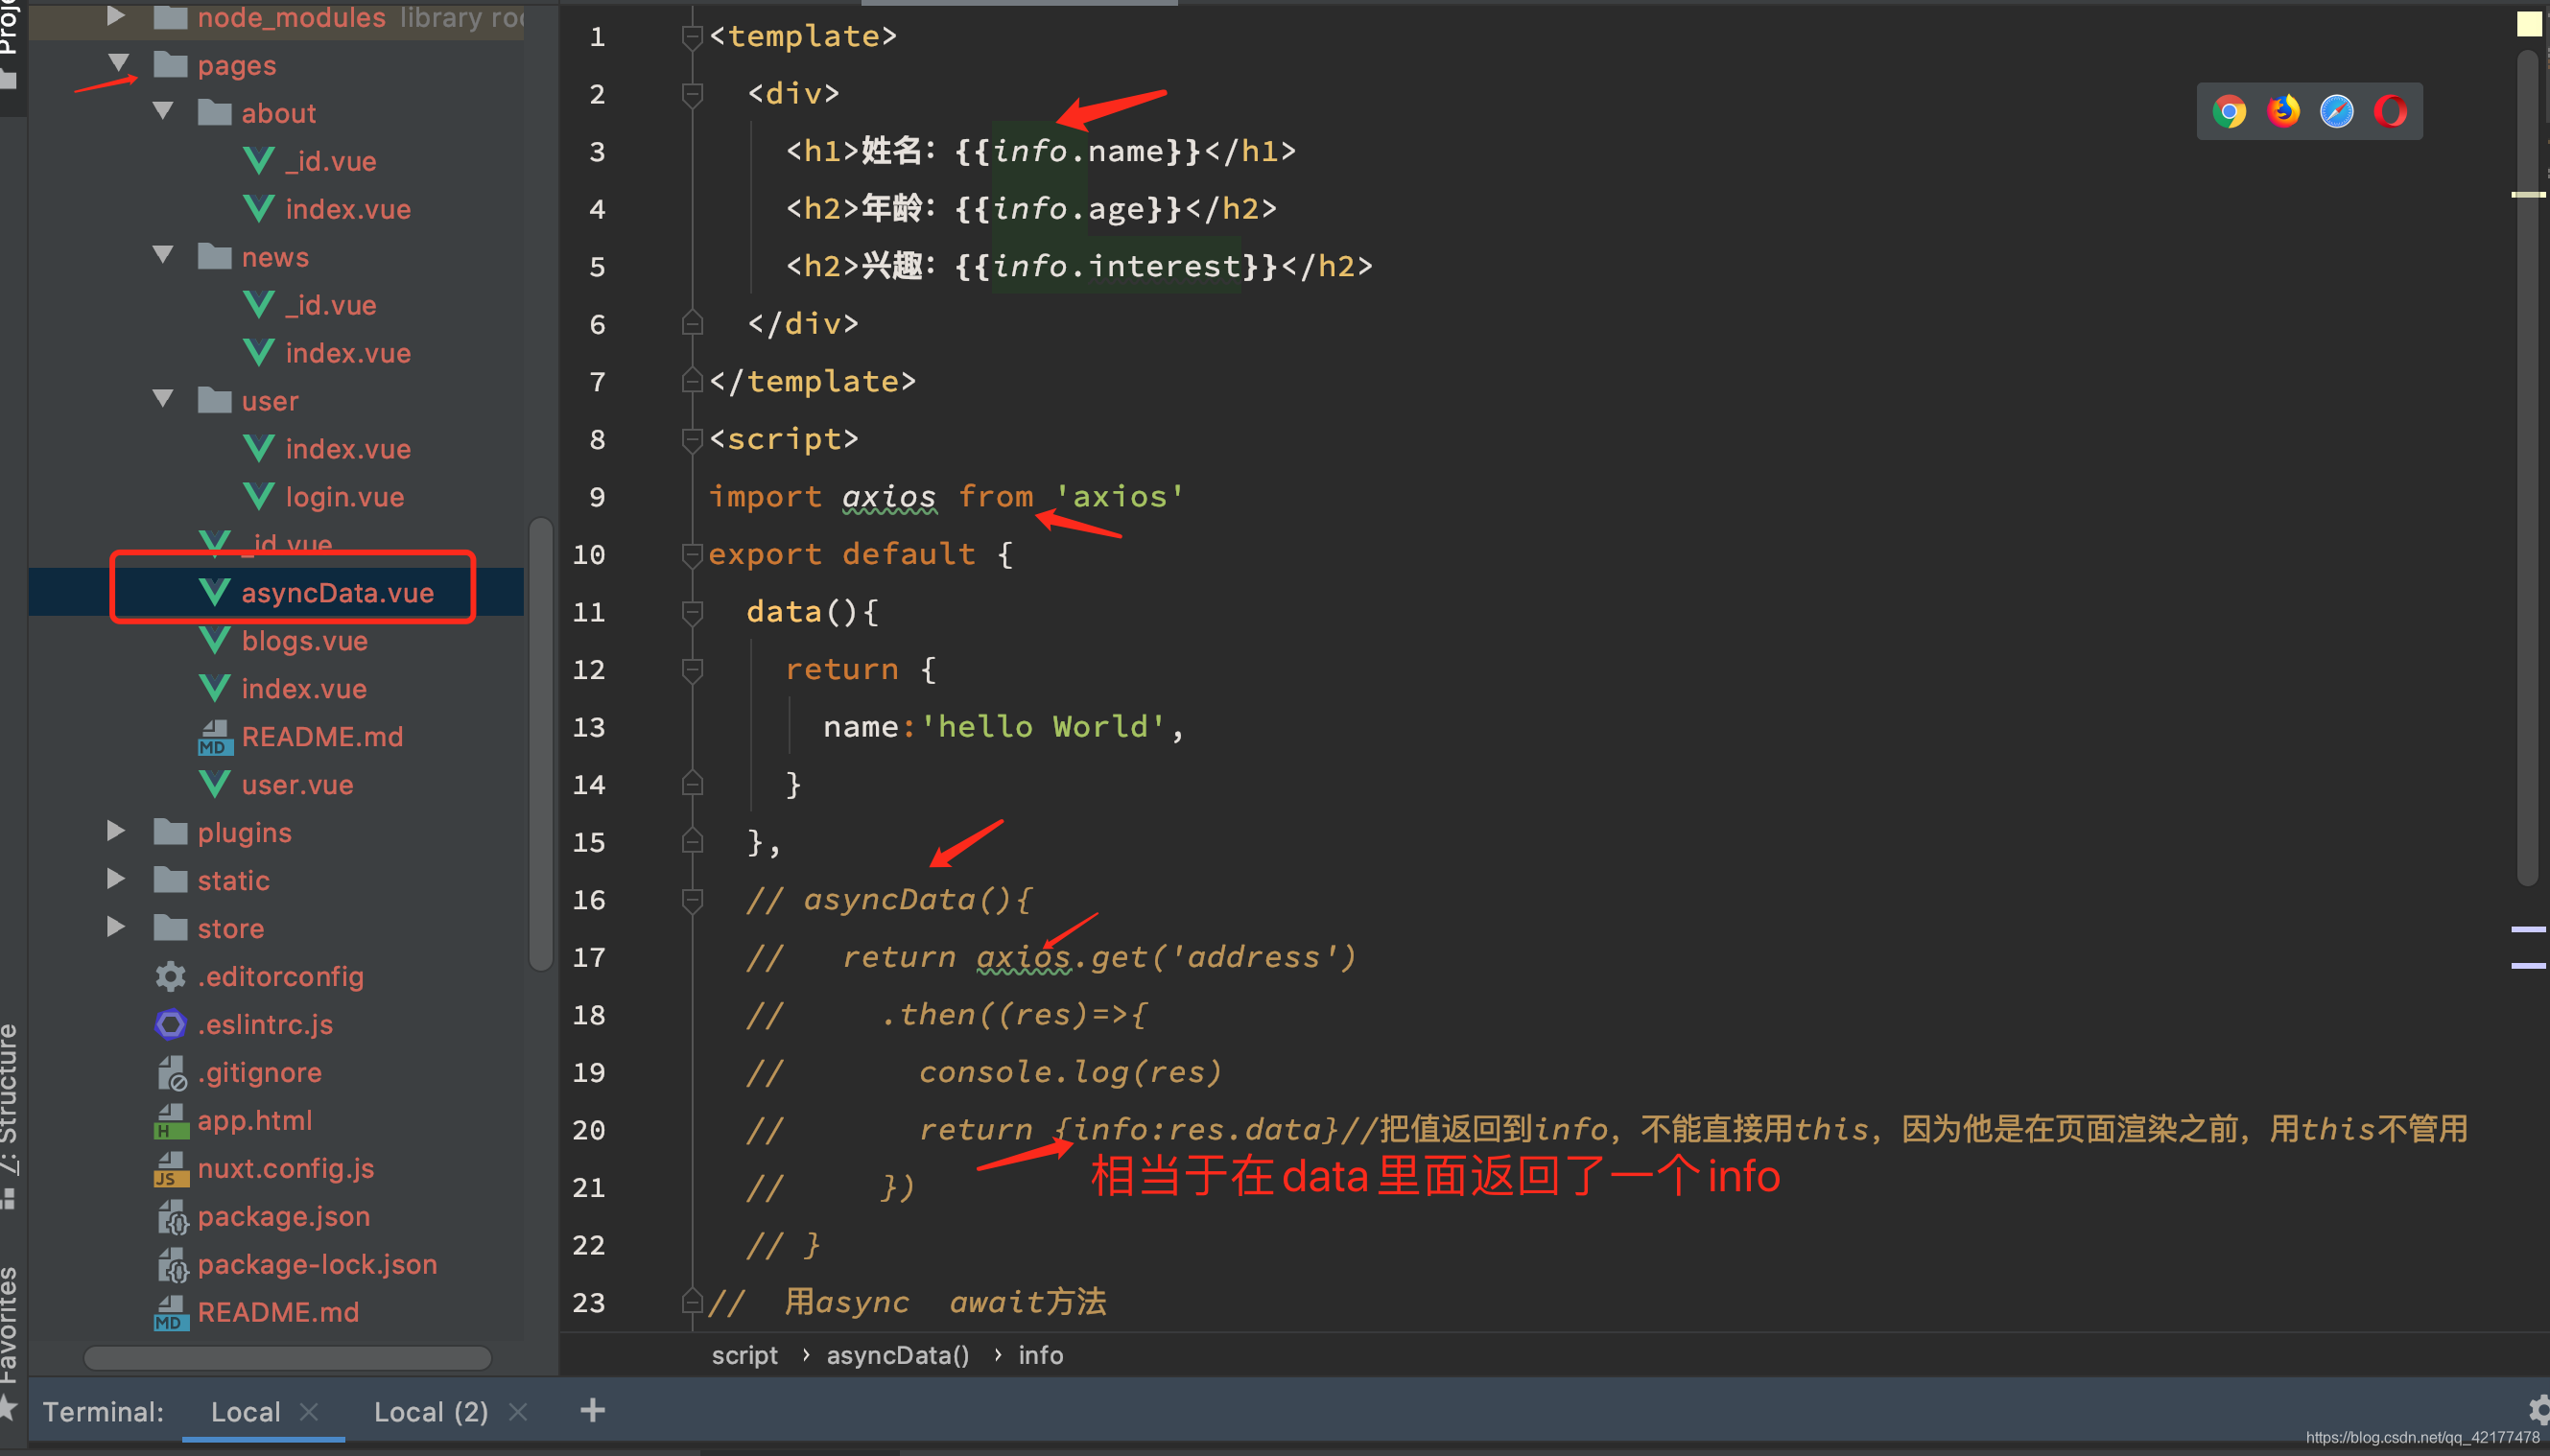Open nuxt.config.js file
The height and width of the screenshot is (1456, 2550).
pos(285,1168)
